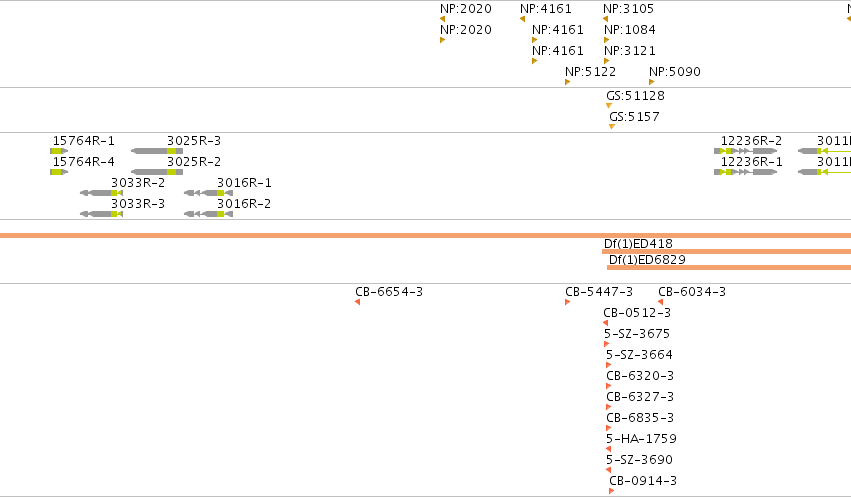The image size is (851, 497).
Task: Click the GS:5157 feature label
Action: click(634, 117)
